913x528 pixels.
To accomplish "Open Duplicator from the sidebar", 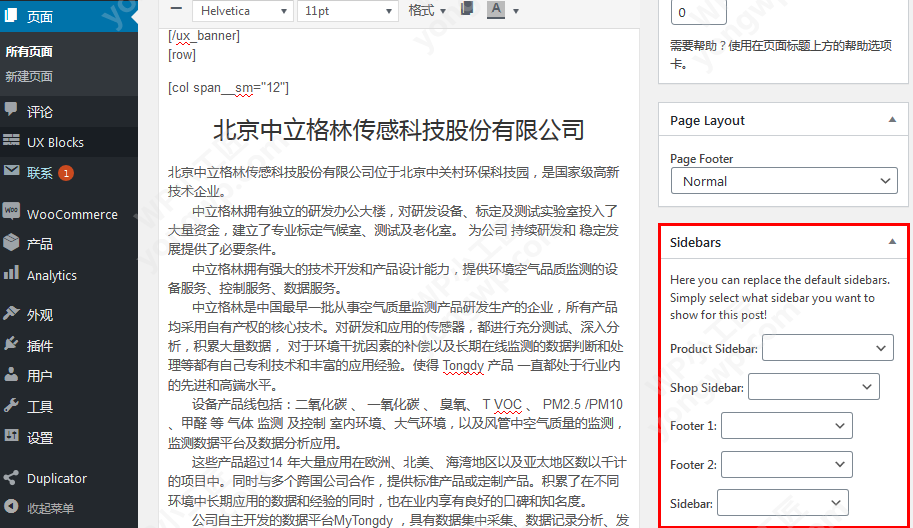I will pyautogui.click(x=57, y=478).
